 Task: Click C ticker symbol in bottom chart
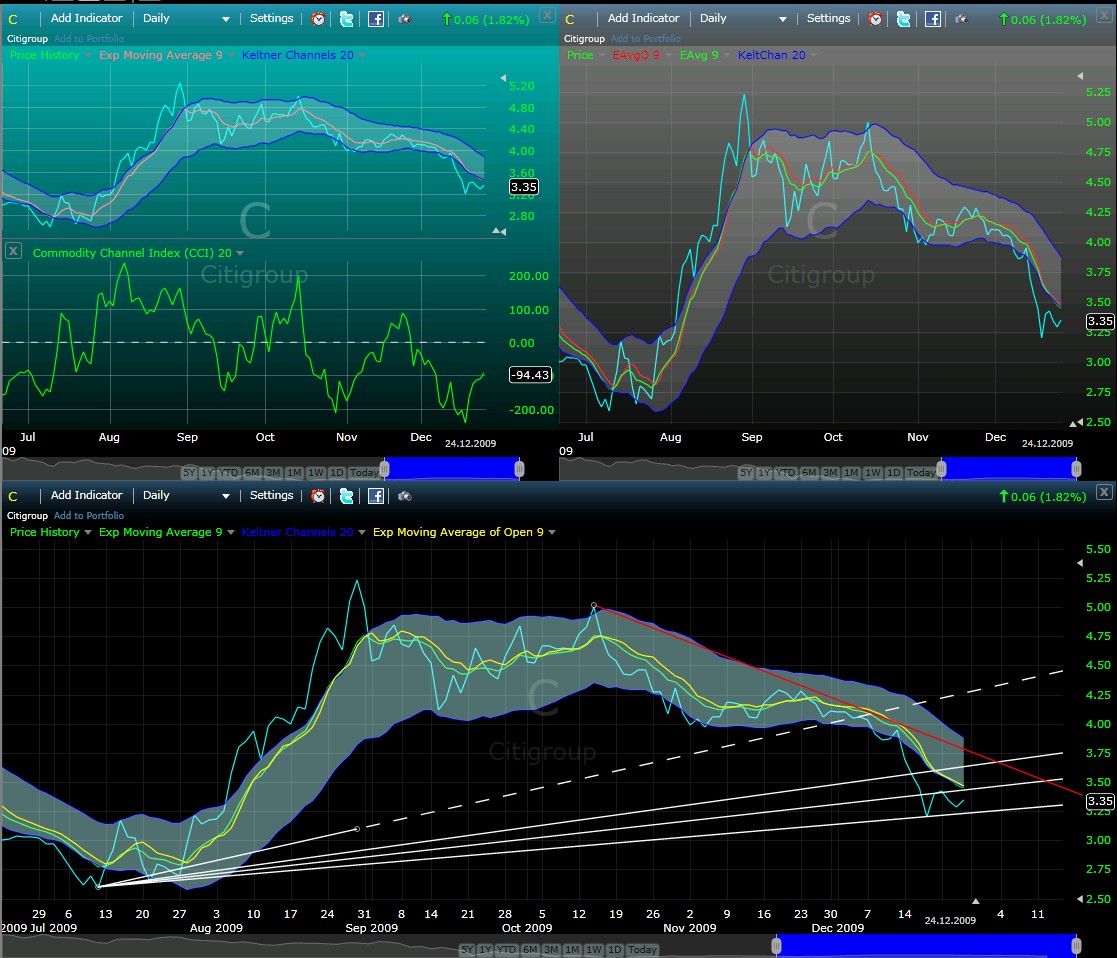13,496
